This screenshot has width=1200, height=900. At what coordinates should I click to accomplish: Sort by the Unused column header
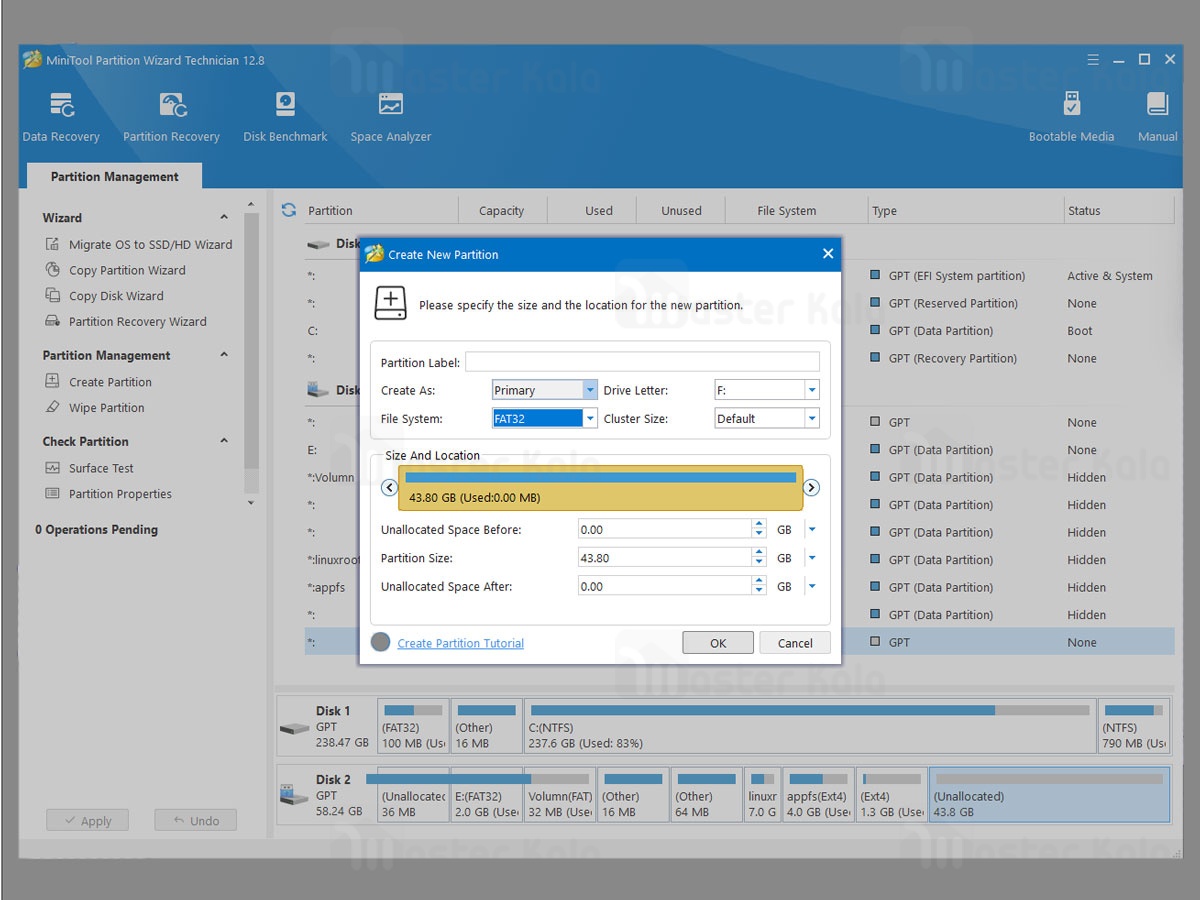(x=681, y=210)
